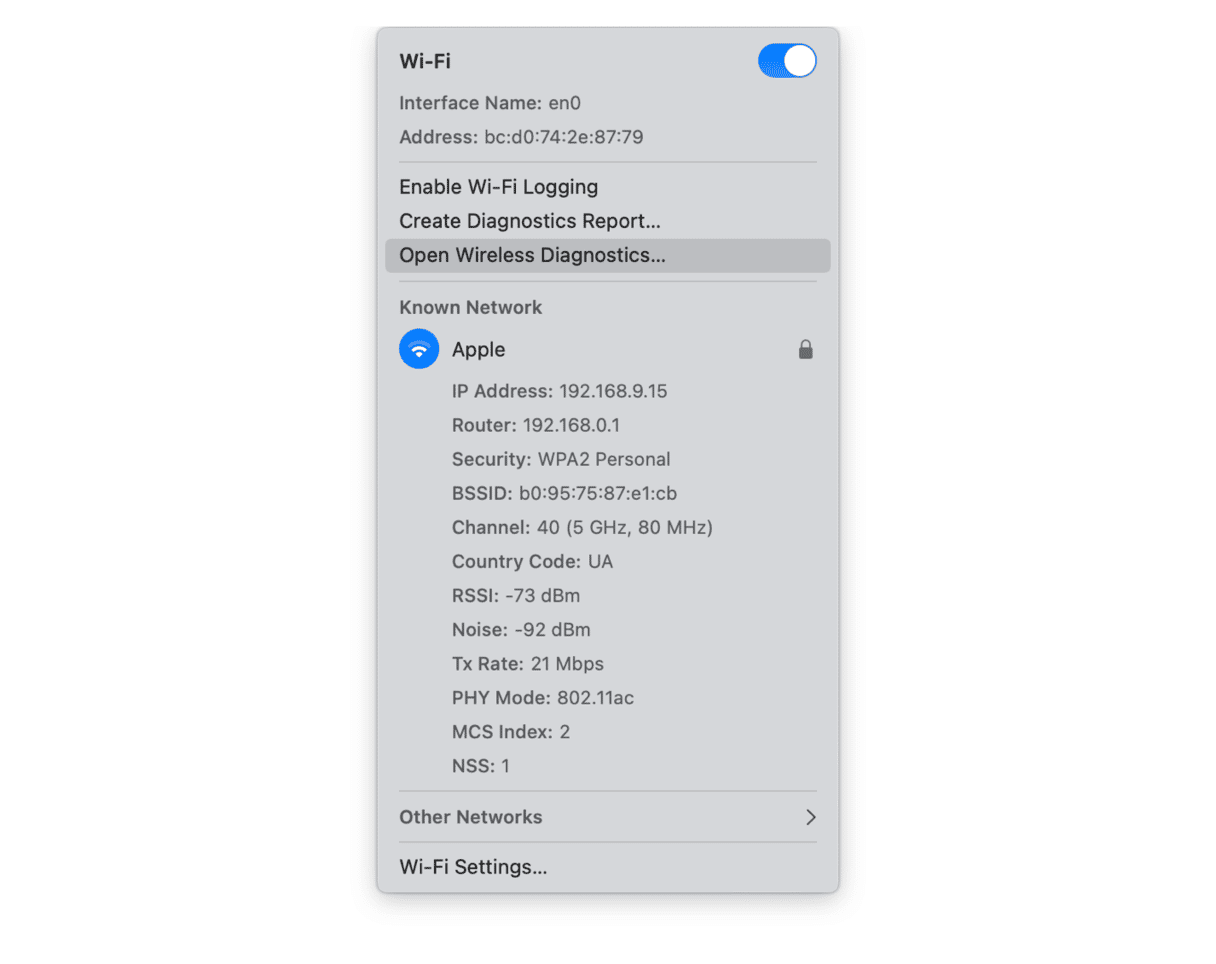Image resolution: width=1216 pixels, height=964 pixels.
Task: Click the Interface Name en0 line
Action: (490, 103)
